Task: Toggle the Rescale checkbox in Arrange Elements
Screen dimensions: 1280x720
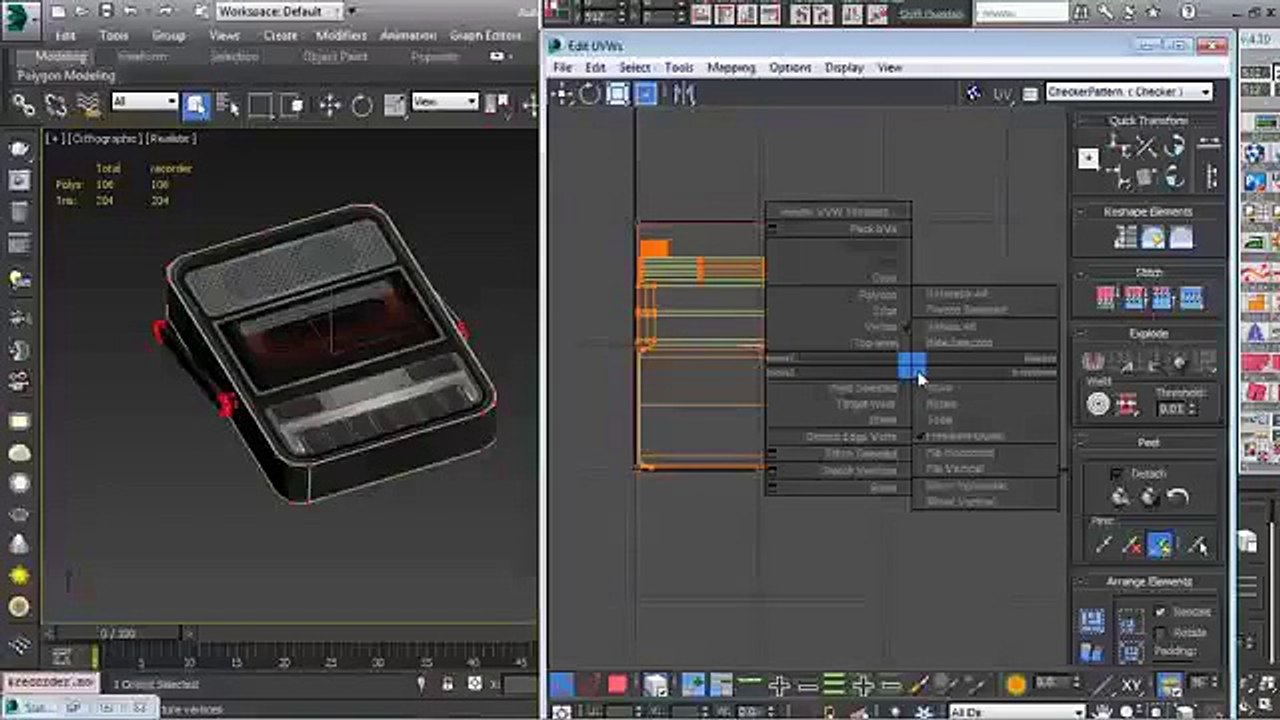Action: [1160, 612]
